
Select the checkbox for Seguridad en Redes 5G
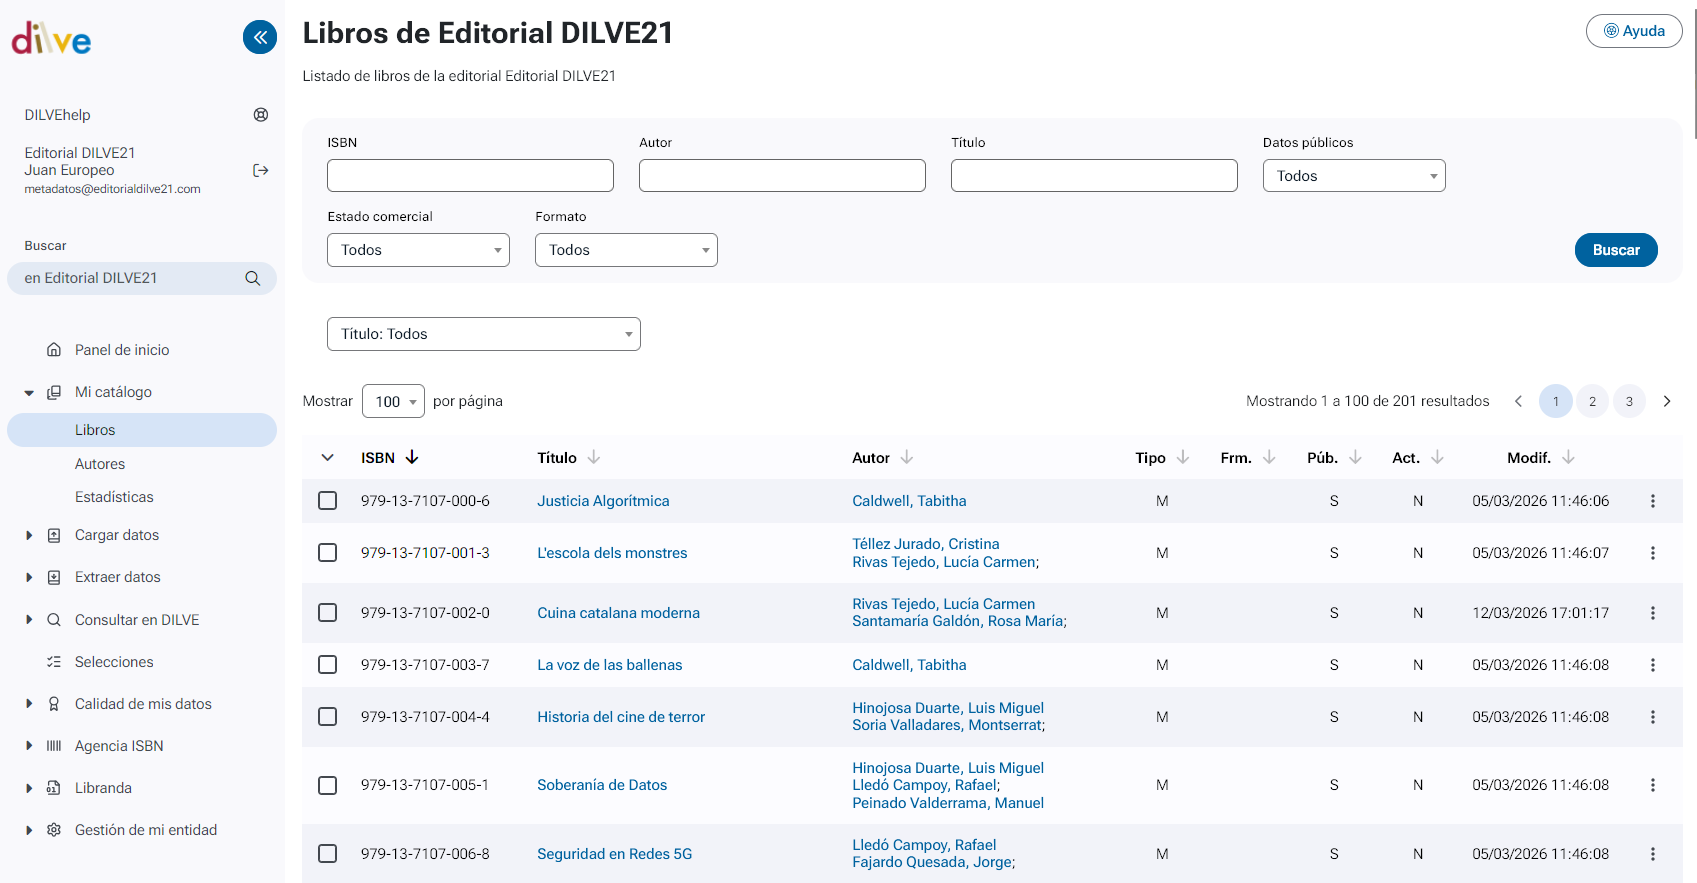tap(327, 854)
